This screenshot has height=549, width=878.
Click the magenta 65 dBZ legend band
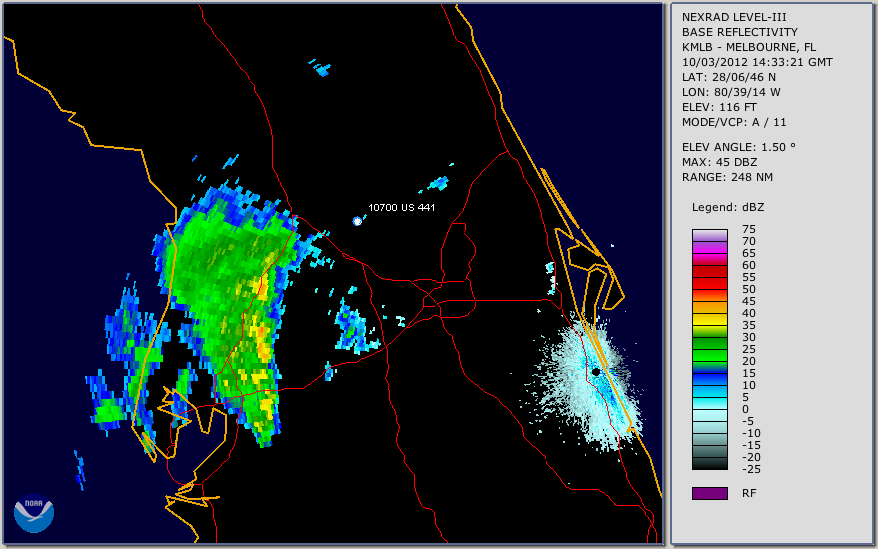pyautogui.click(x=710, y=259)
